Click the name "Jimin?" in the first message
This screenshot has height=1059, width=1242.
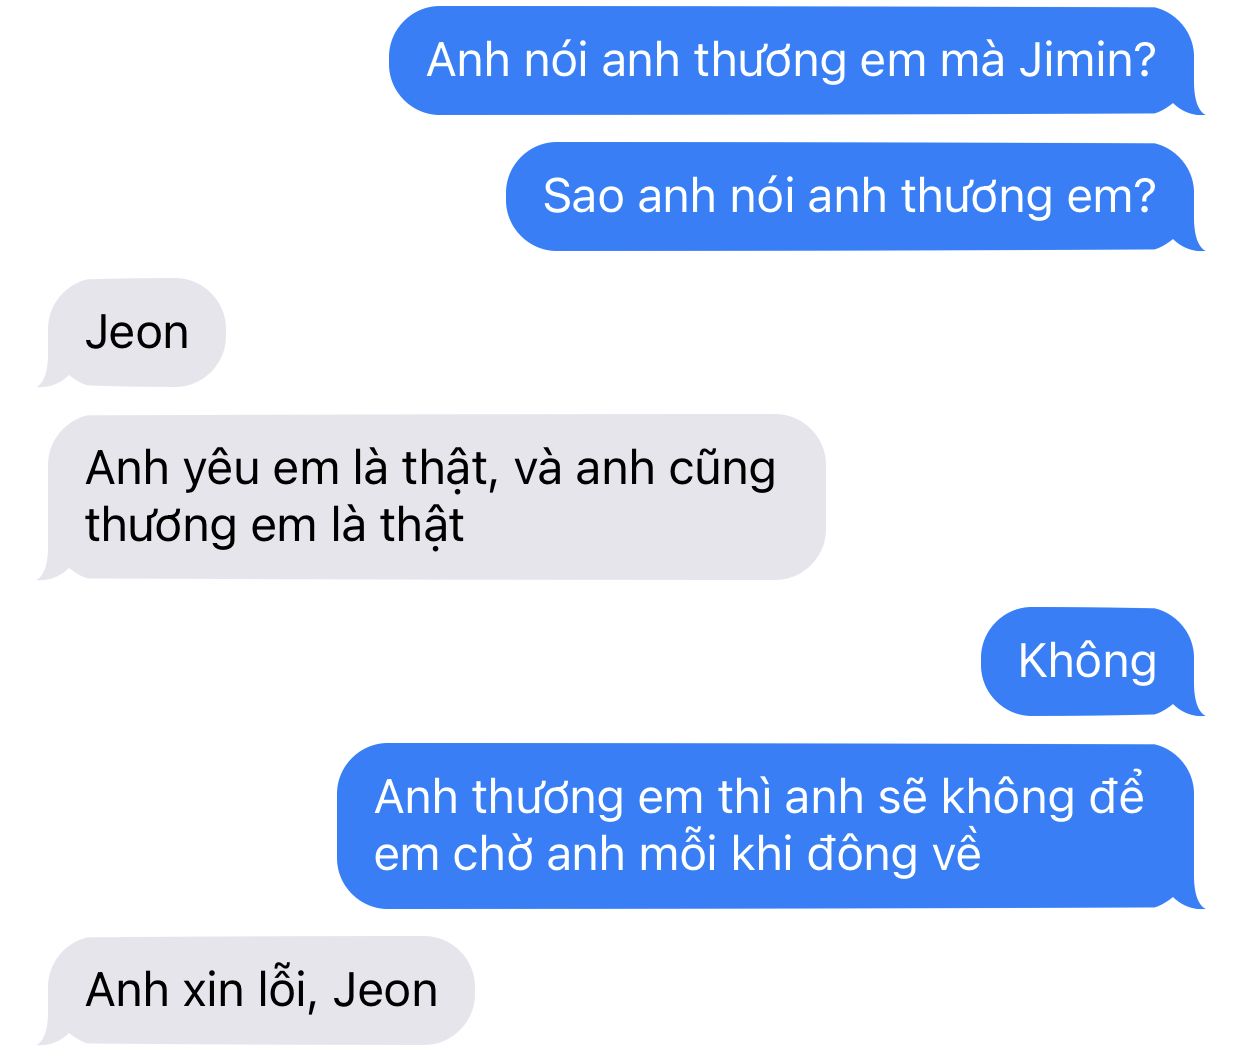click(x=1088, y=61)
